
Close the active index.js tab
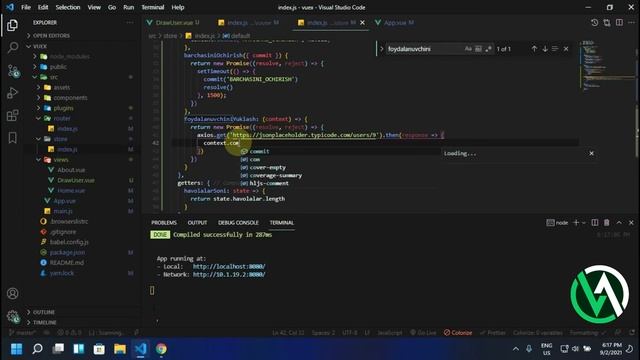362,23
